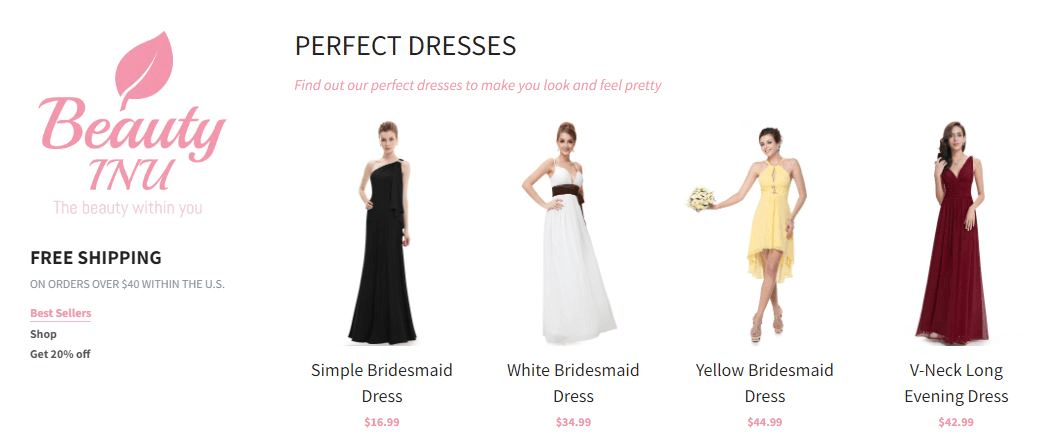Click the $42.99 price label

pyautogui.click(x=956, y=422)
